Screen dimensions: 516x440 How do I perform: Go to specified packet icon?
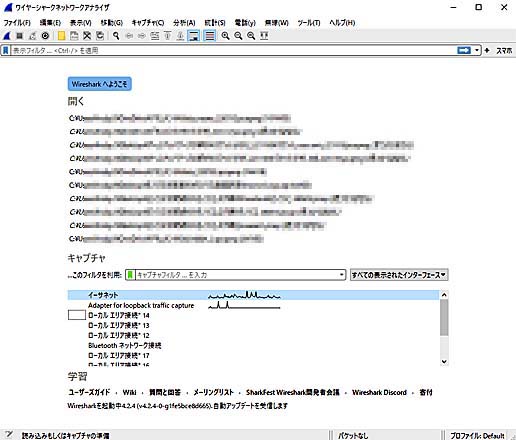tap(155, 36)
